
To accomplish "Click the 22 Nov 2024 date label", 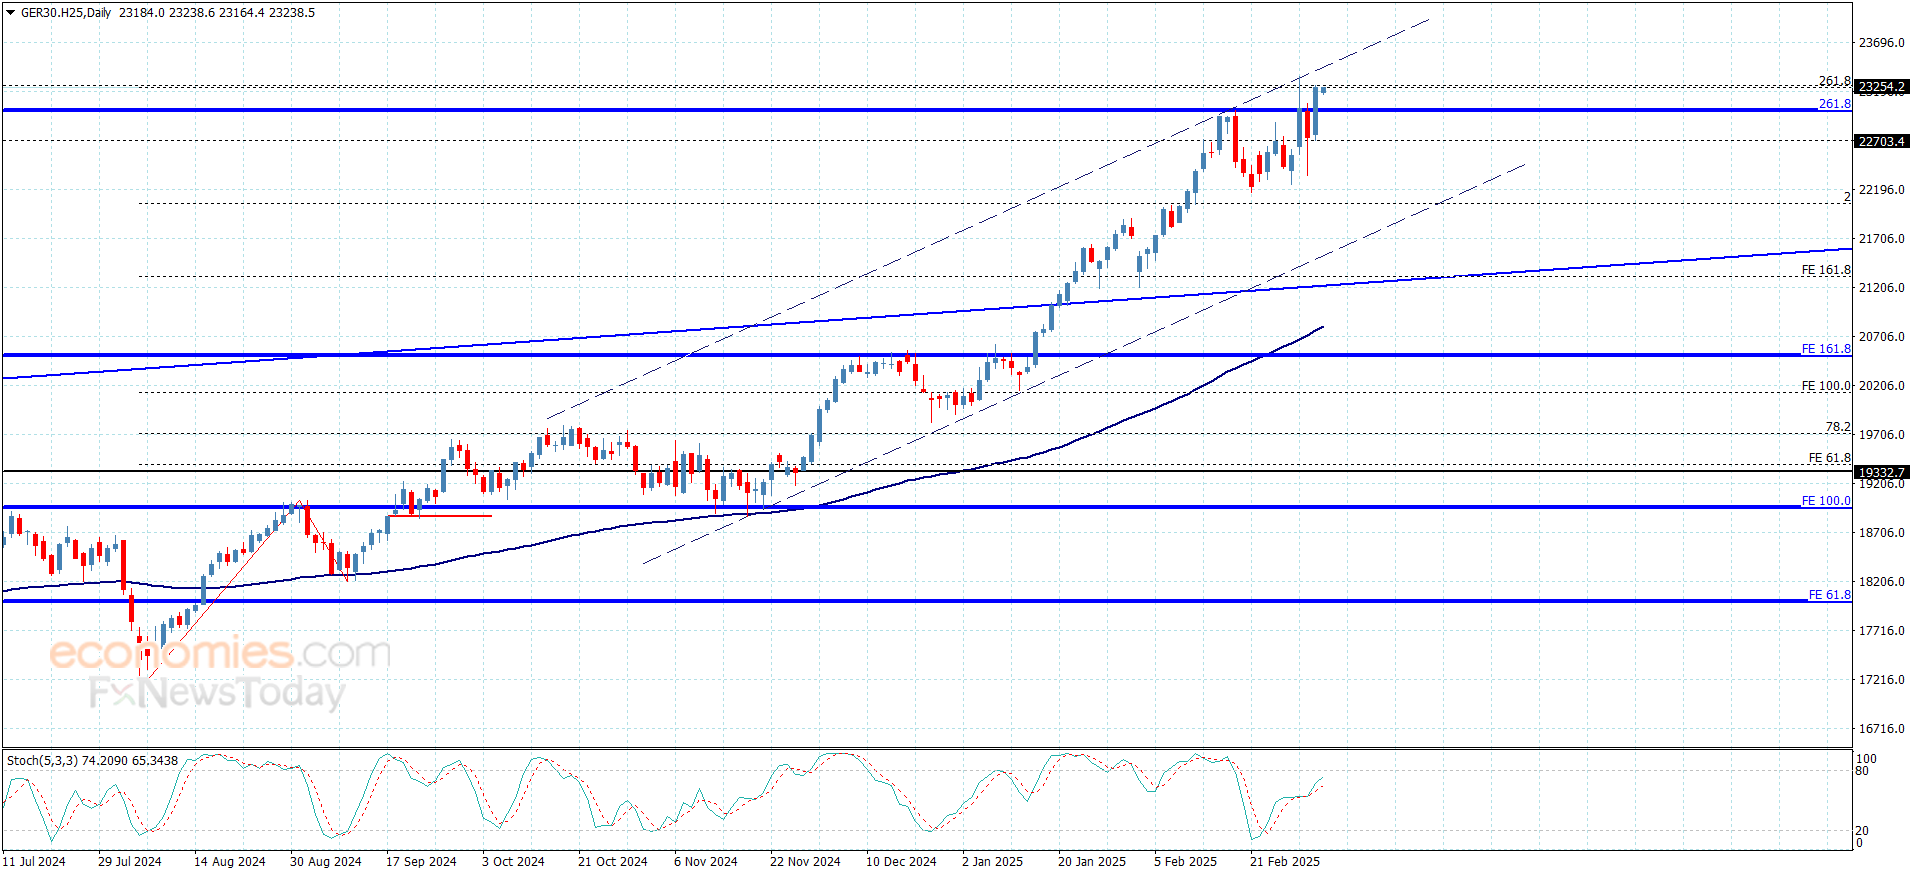I will click(x=805, y=862).
